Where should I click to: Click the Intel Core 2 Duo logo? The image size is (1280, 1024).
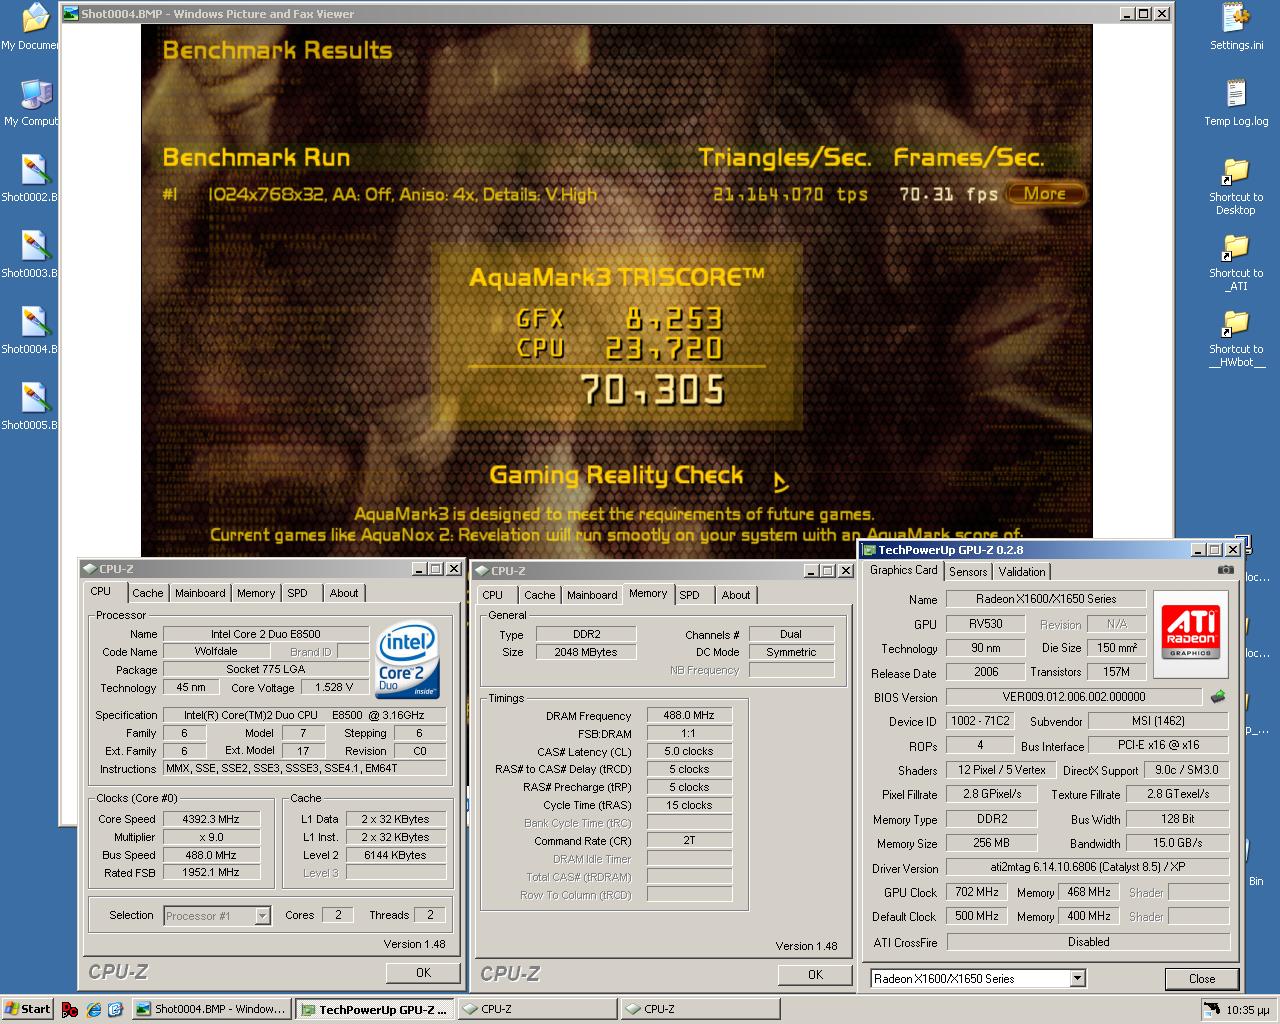tap(406, 661)
